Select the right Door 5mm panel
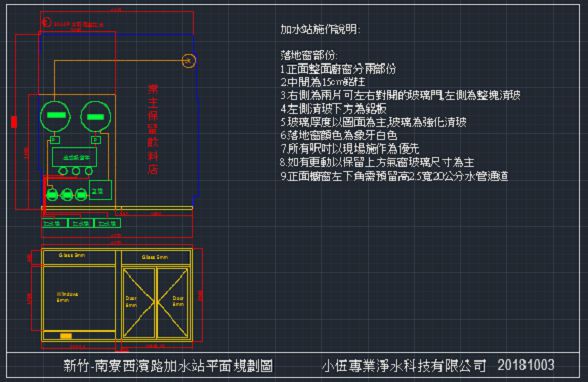Viewport: 588px width, 382px height. click(x=172, y=303)
